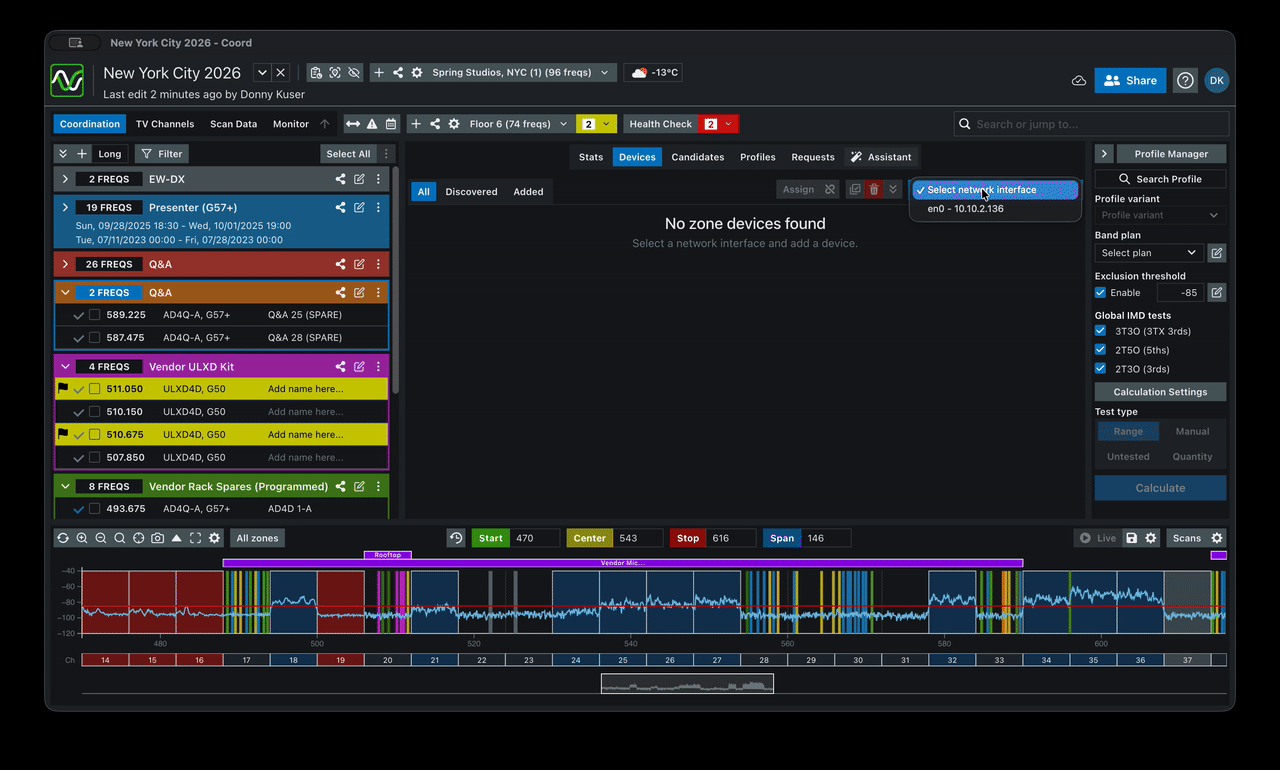Click the Profile Manager button
Viewport: 1280px width, 770px height.
click(x=1170, y=154)
